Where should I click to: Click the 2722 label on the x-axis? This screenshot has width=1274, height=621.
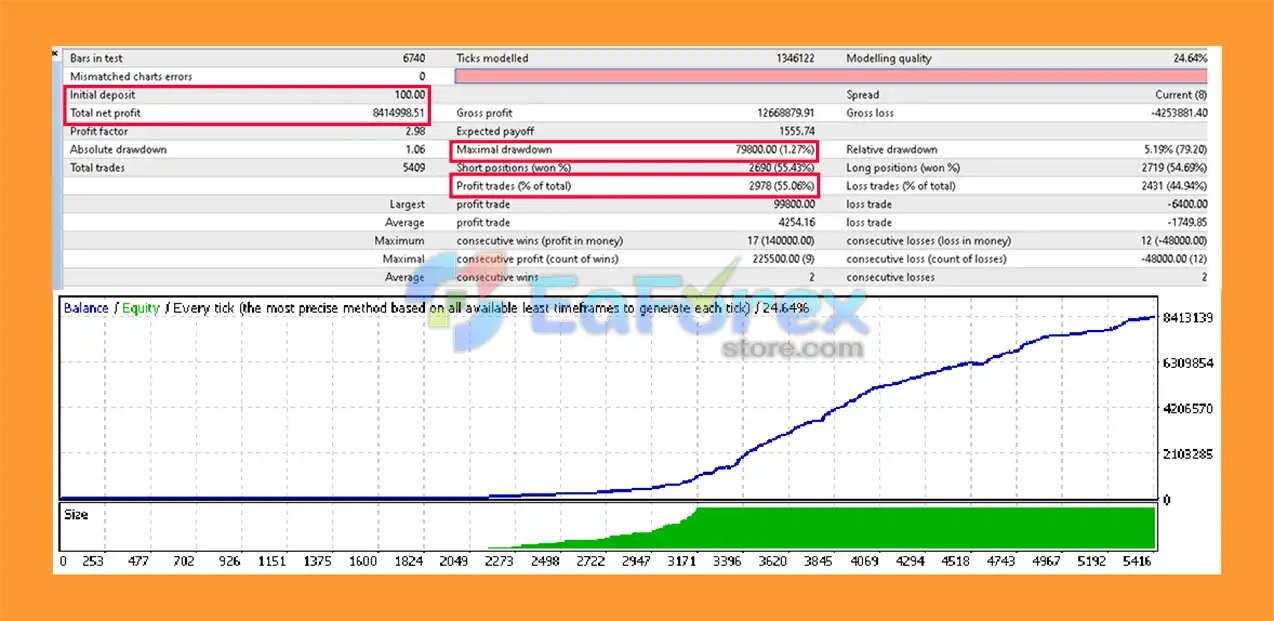tap(591, 562)
